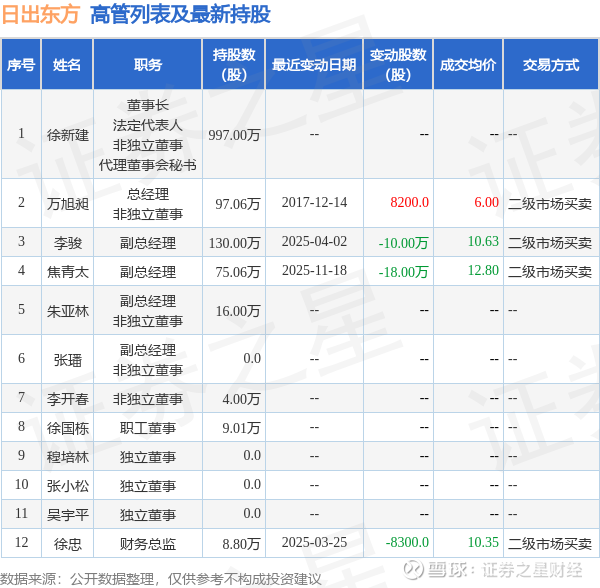The image size is (600, 588).
Task: Select the name 万旭昶
Action: click(x=68, y=204)
